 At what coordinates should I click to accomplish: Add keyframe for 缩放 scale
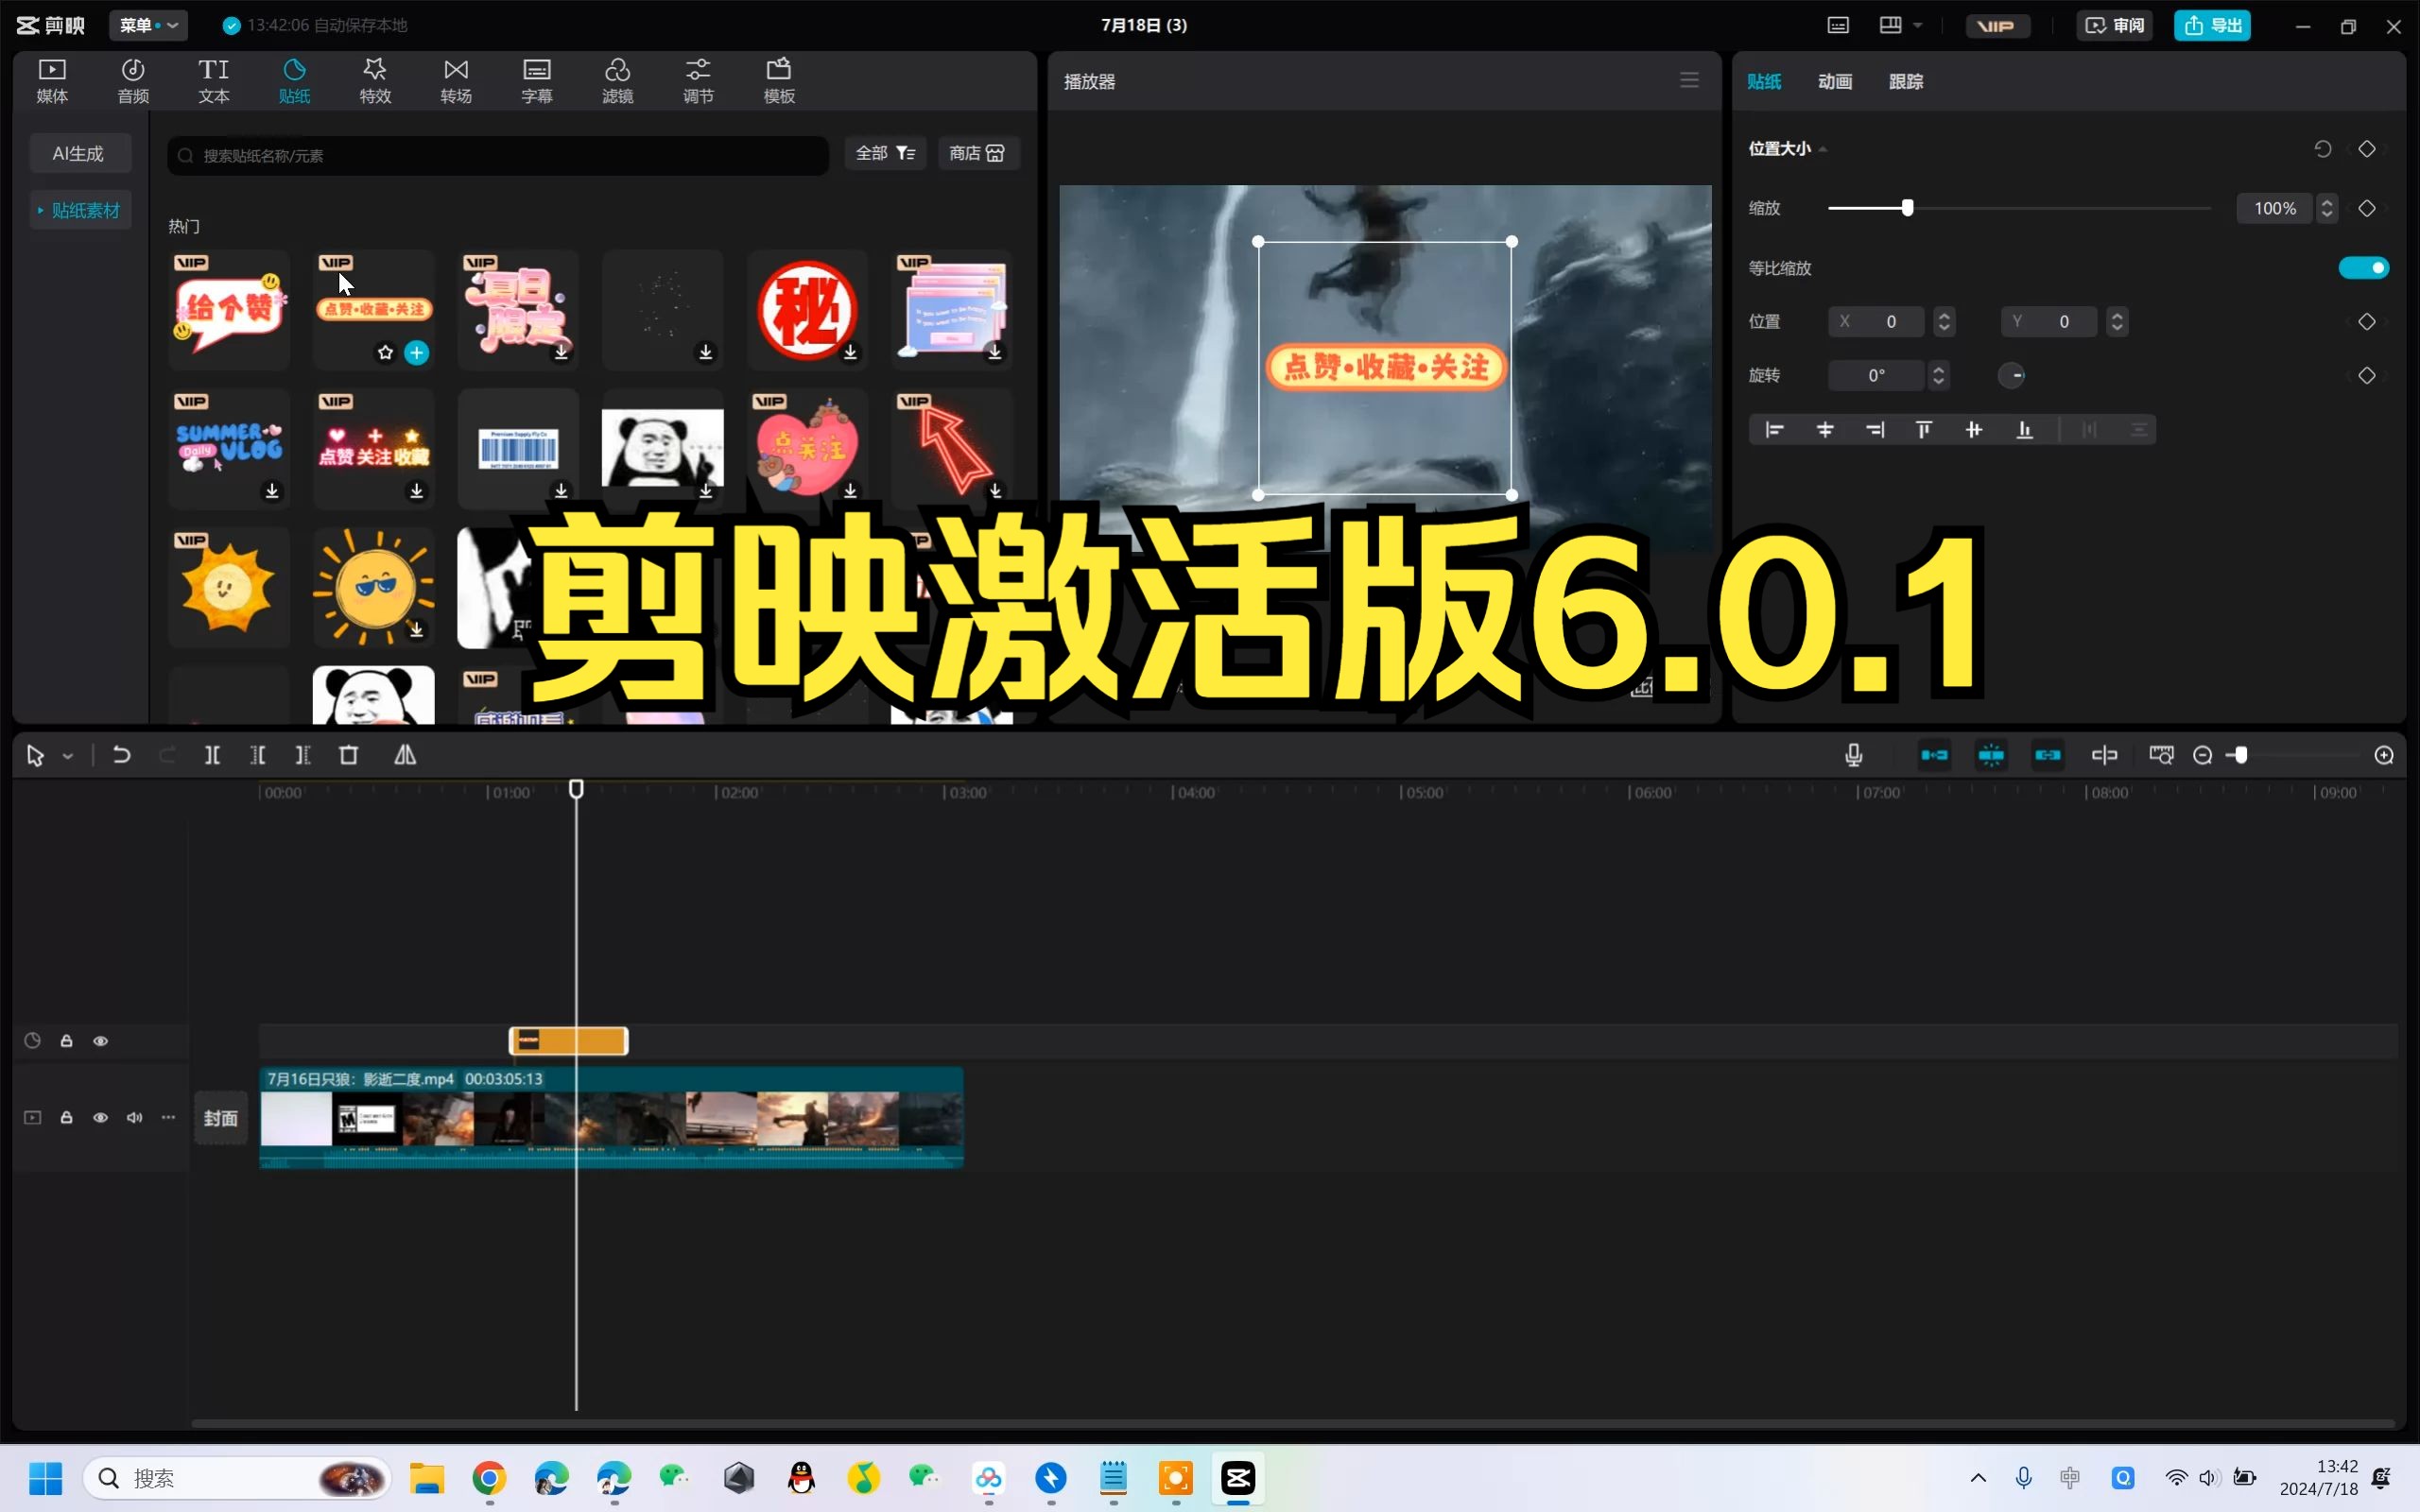pyautogui.click(x=2367, y=208)
